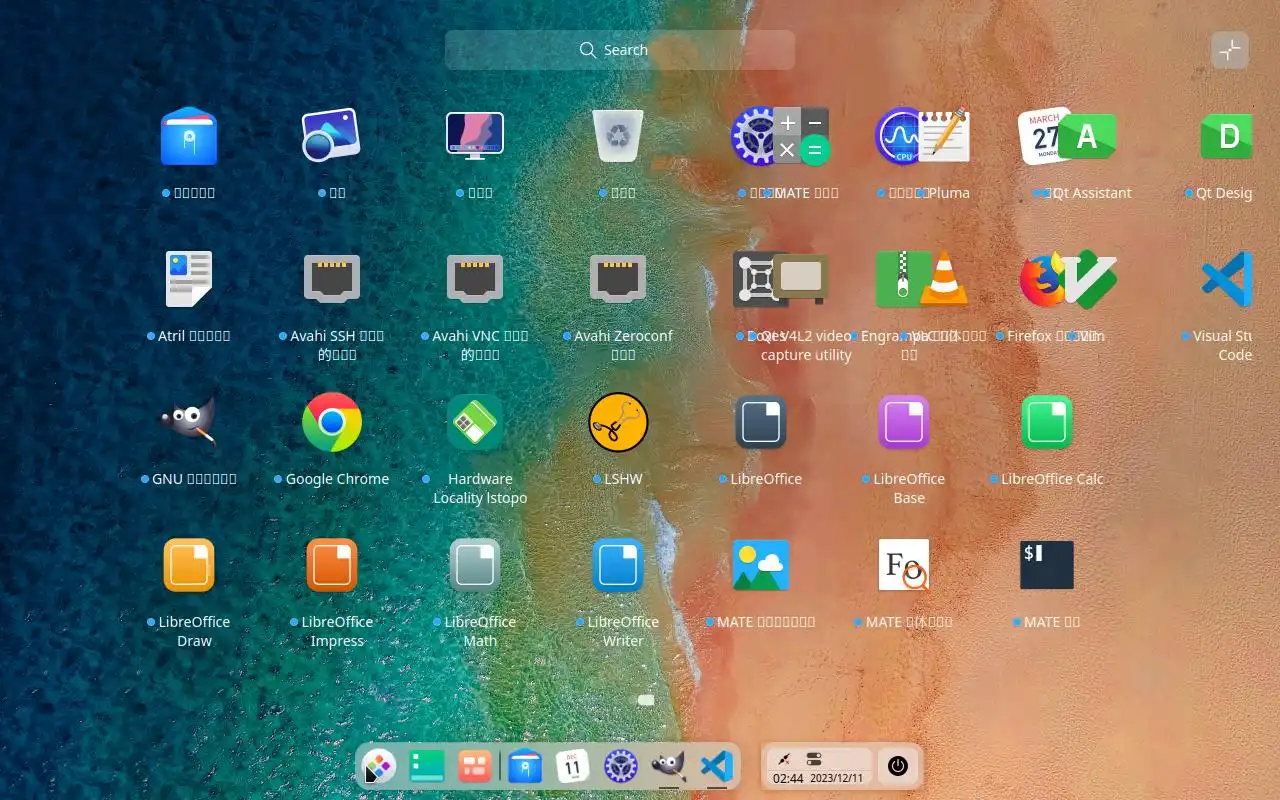This screenshot has width=1280, height=800.
Task: Launch LibreOffice Math
Action: [475, 565]
